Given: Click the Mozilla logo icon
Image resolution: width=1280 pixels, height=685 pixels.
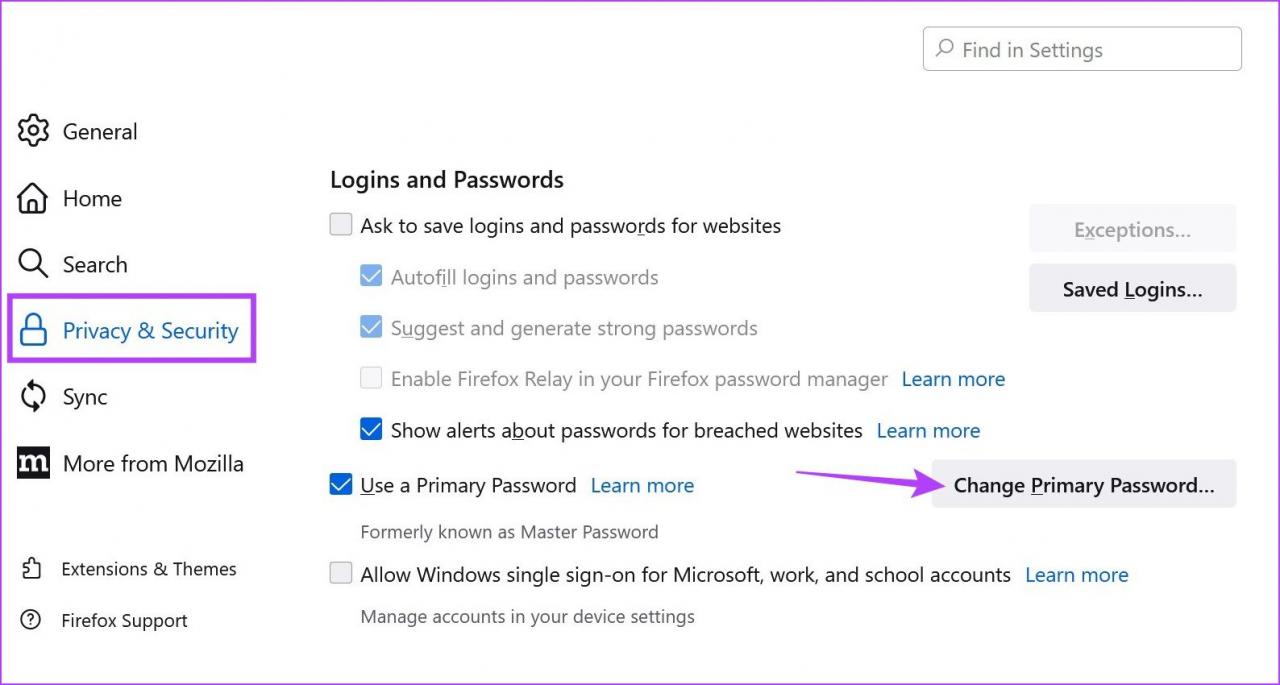Looking at the screenshot, I should 33,463.
